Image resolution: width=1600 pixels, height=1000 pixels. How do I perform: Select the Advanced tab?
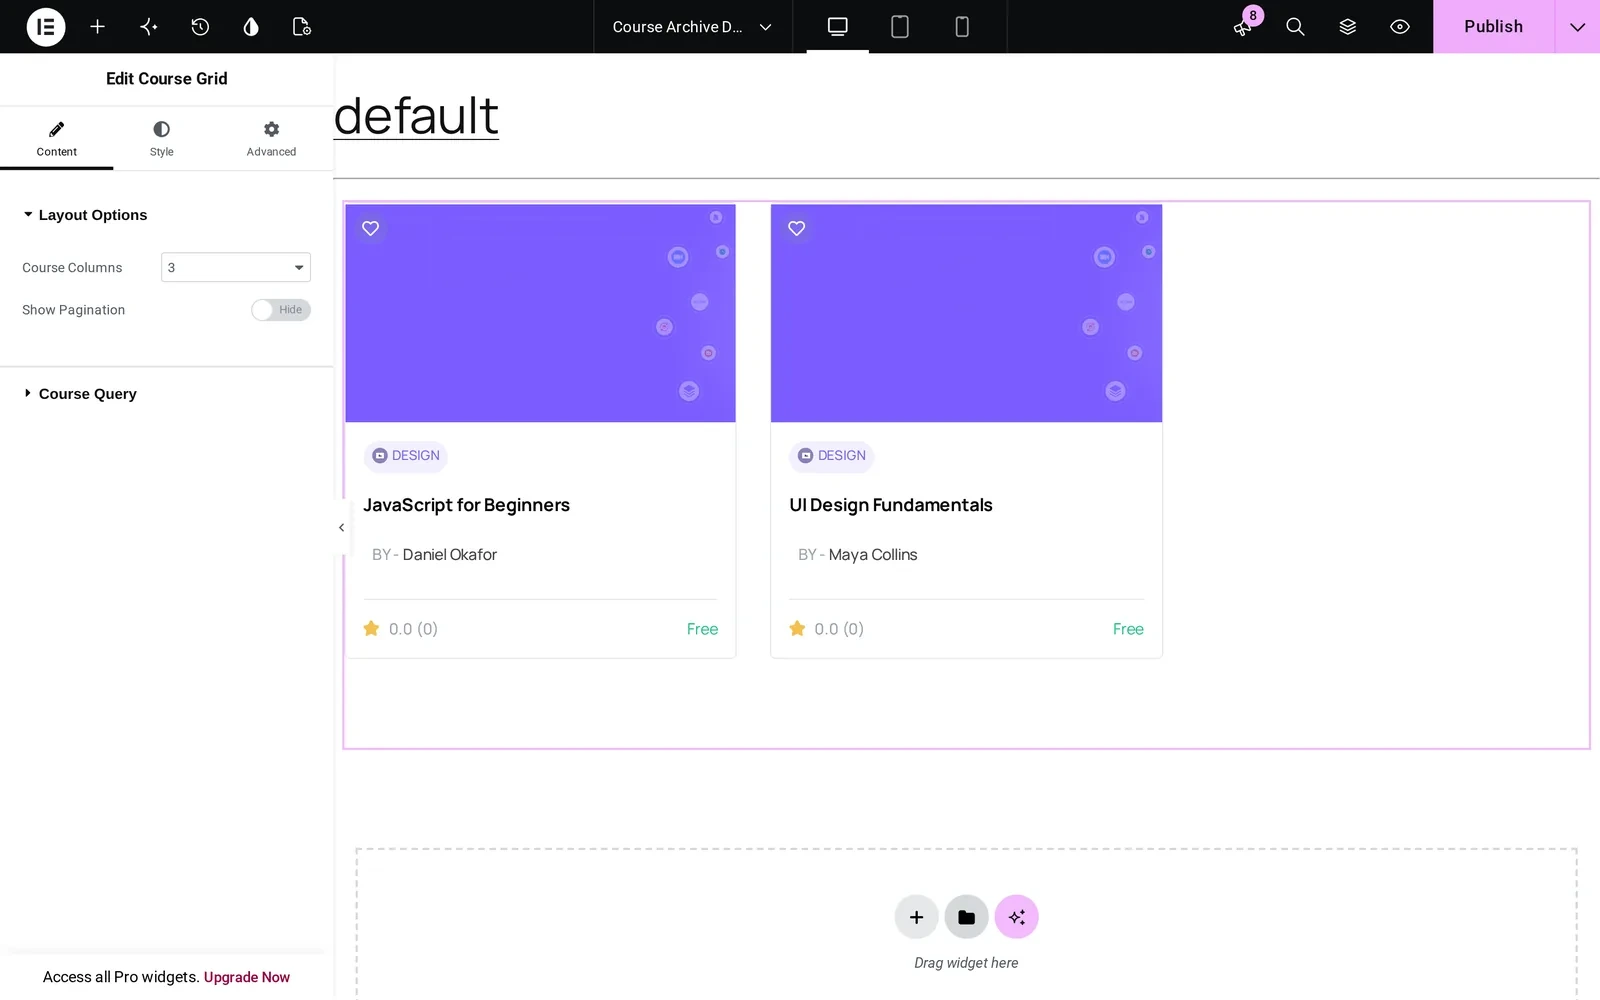[271, 139]
